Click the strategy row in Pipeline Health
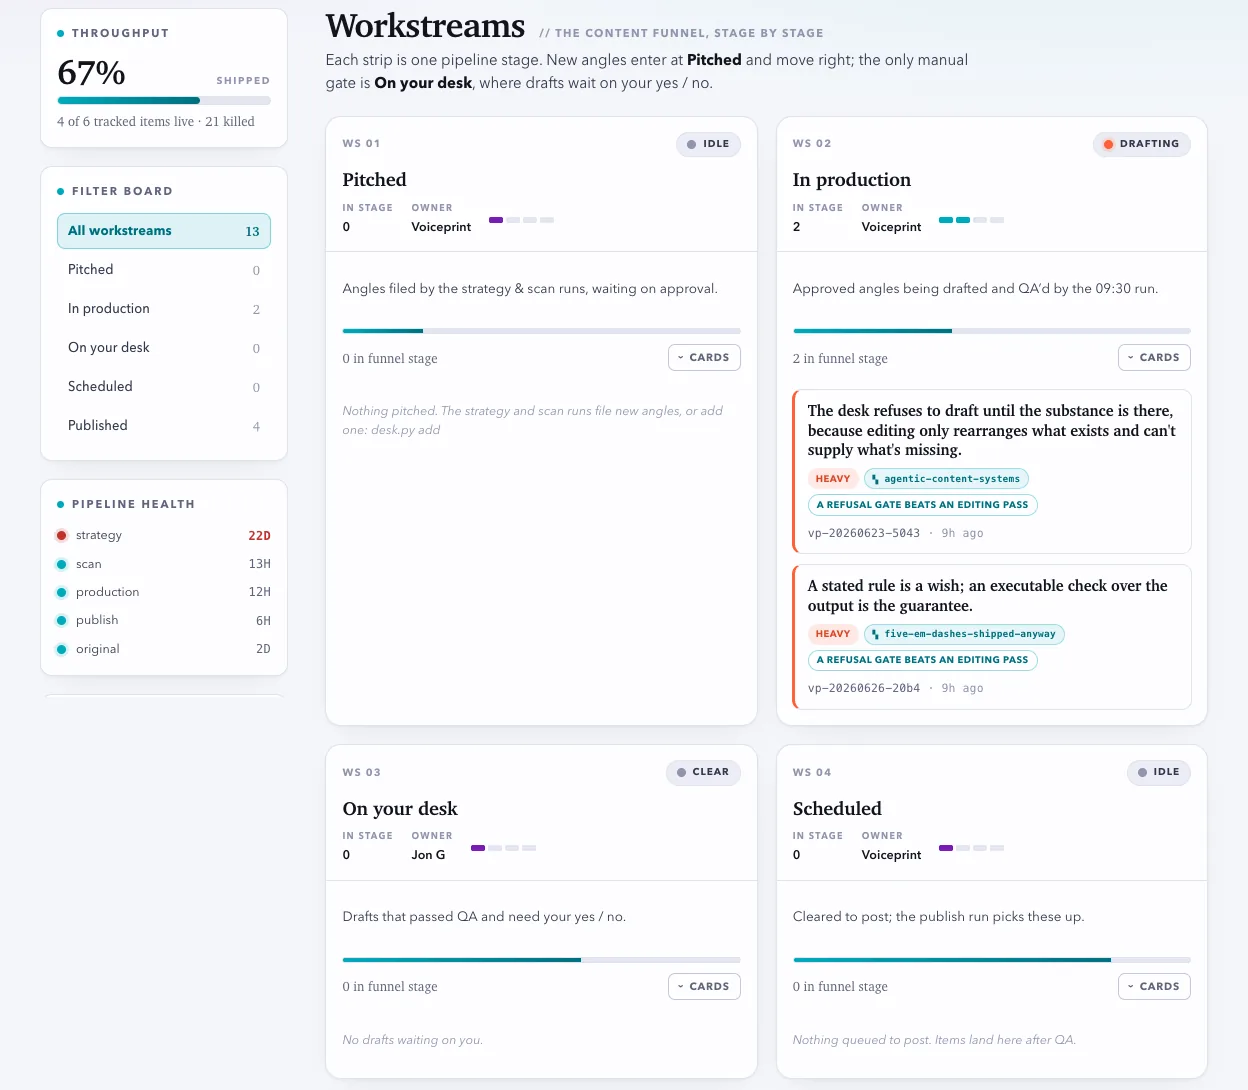 click(164, 536)
